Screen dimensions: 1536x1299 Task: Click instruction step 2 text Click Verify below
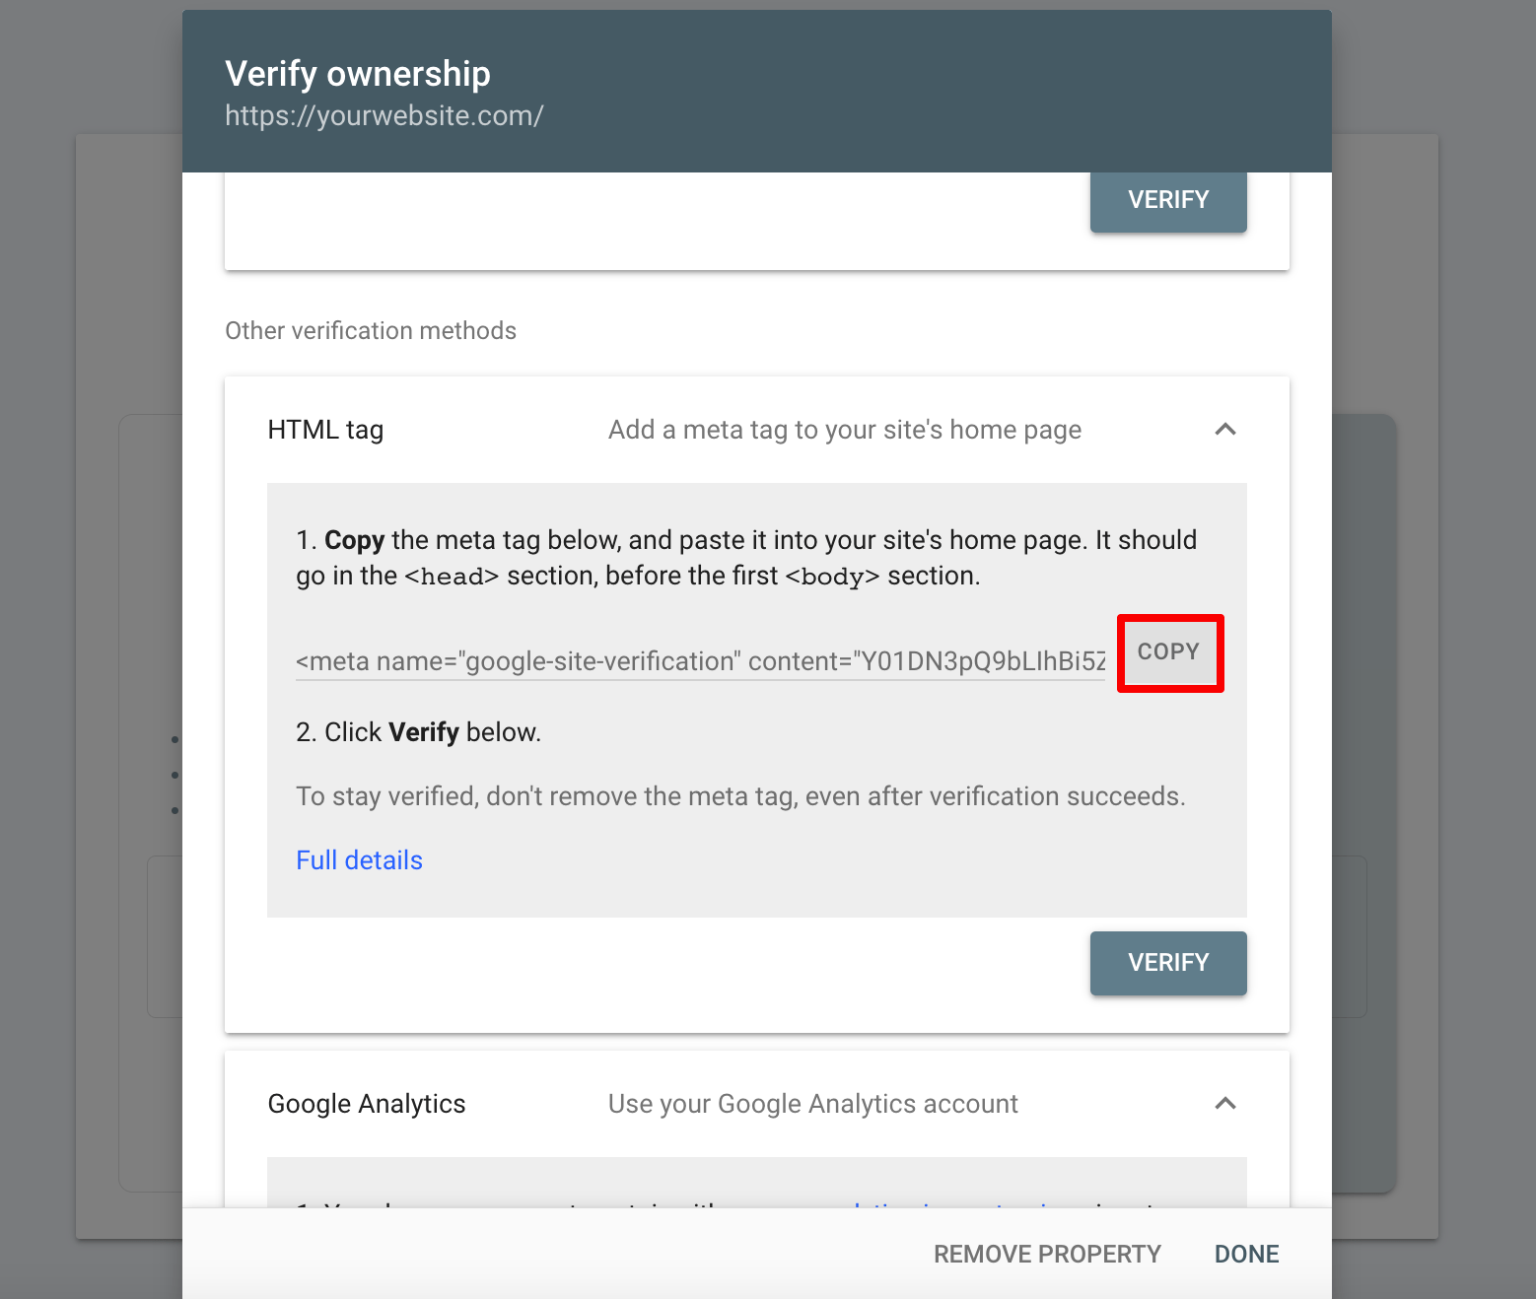(x=418, y=731)
